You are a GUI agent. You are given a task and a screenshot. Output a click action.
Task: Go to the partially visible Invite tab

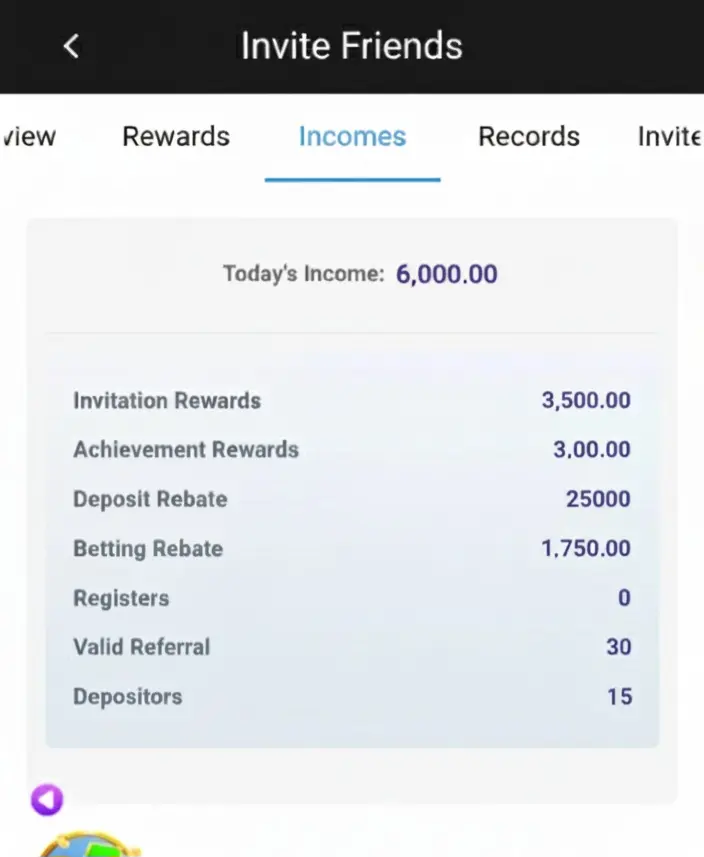click(670, 137)
